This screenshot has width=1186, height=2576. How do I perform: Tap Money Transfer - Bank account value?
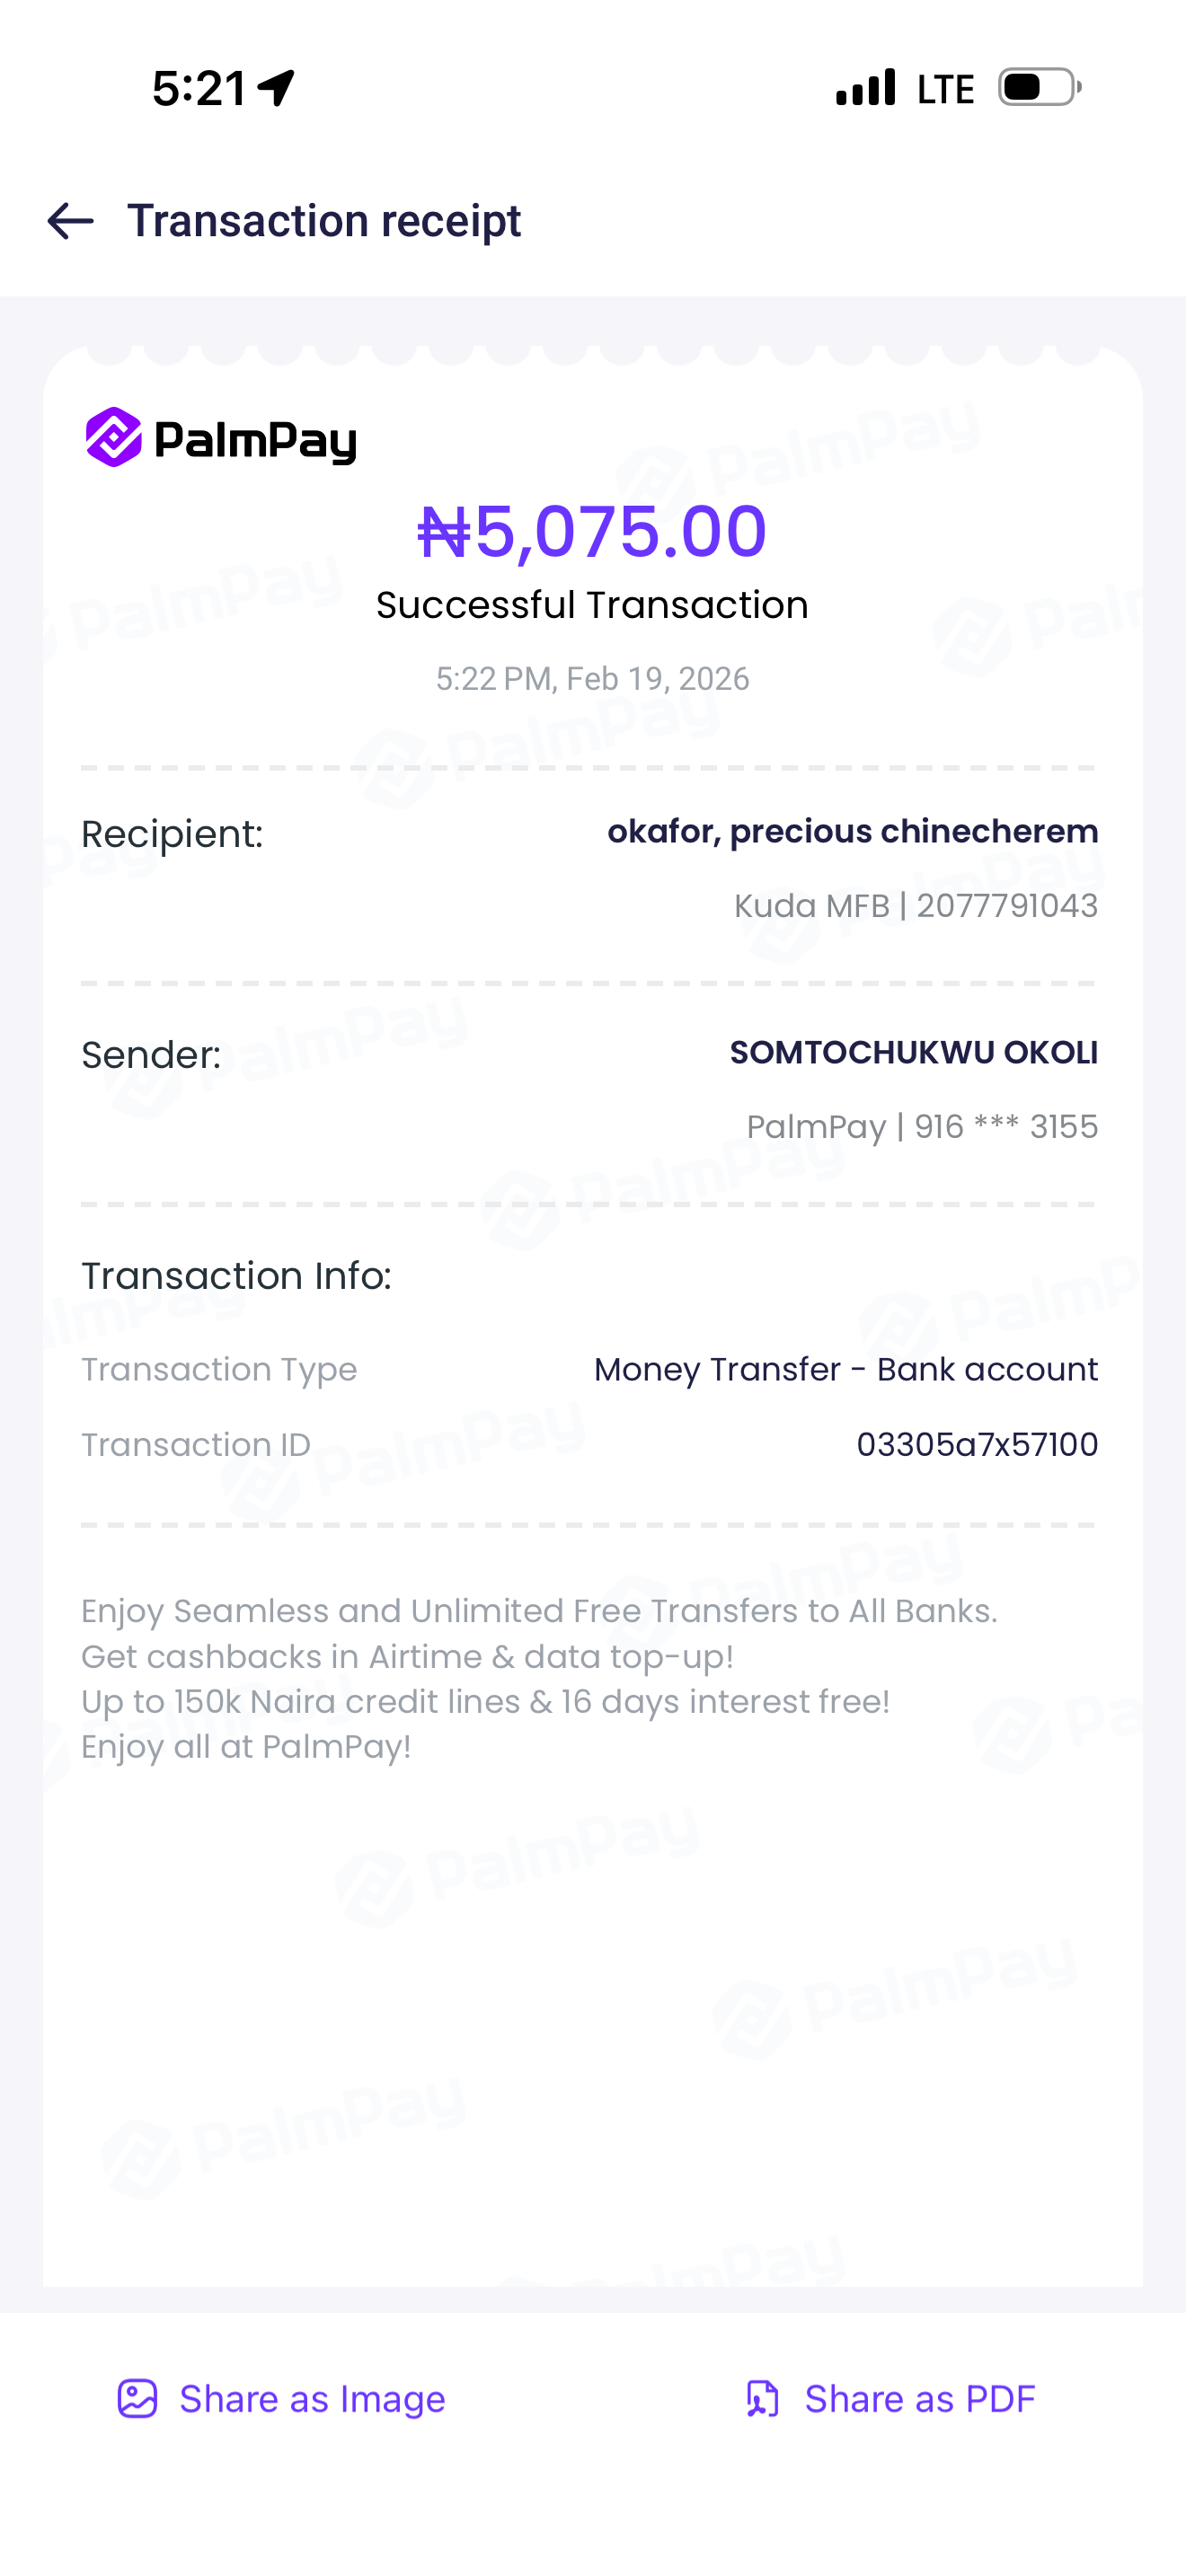coord(845,1369)
